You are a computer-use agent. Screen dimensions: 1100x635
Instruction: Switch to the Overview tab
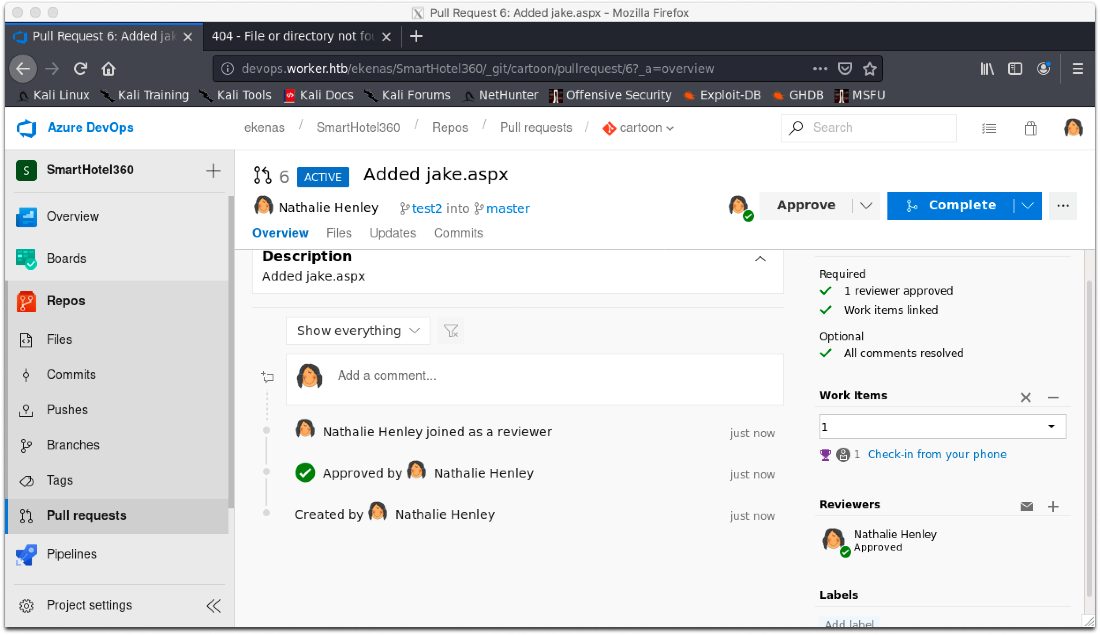tap(280, 233)
